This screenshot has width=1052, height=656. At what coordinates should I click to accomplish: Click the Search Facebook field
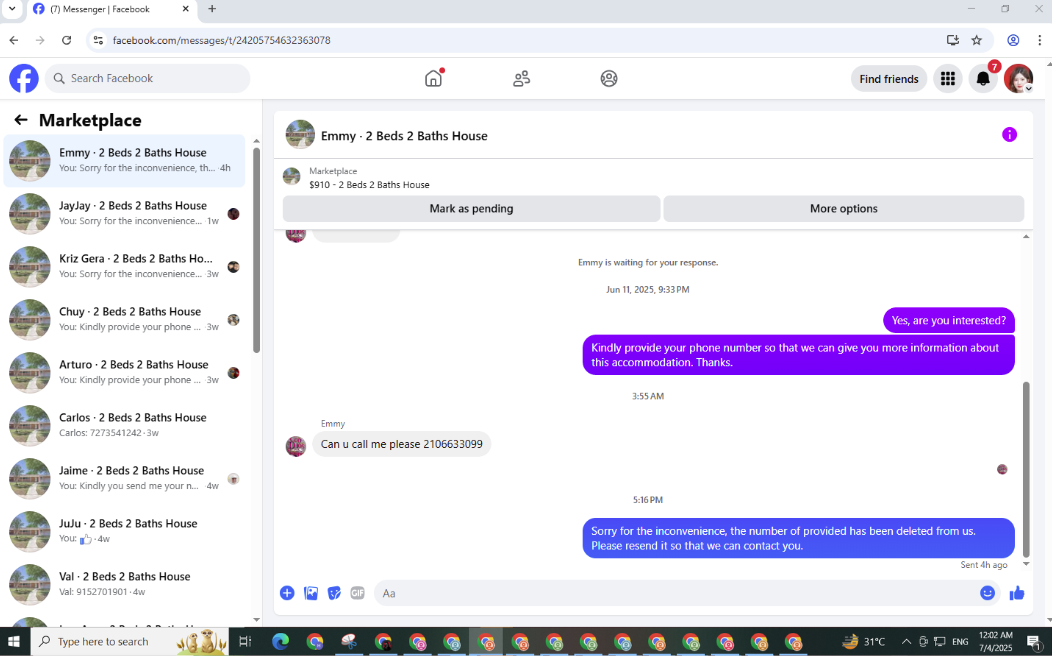click(x=148, y=78)
